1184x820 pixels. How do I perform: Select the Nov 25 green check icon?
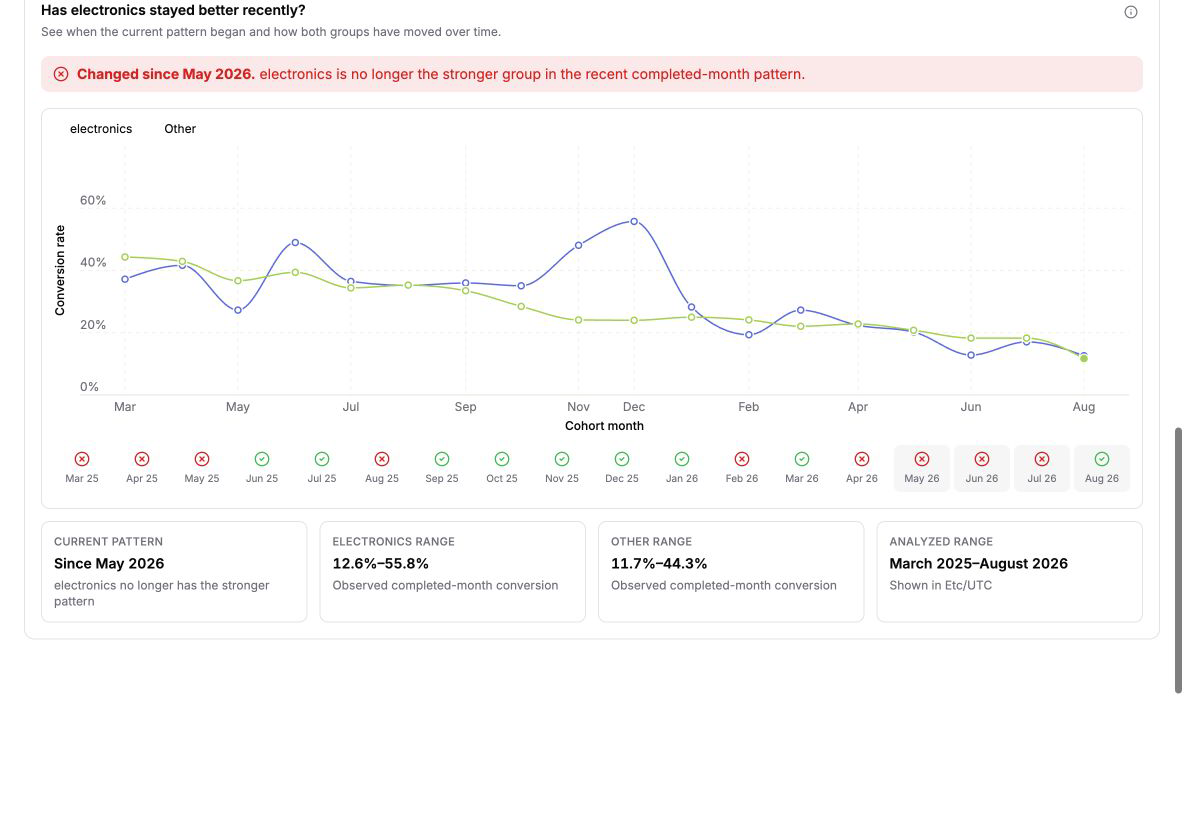click(x=562, y=459)
